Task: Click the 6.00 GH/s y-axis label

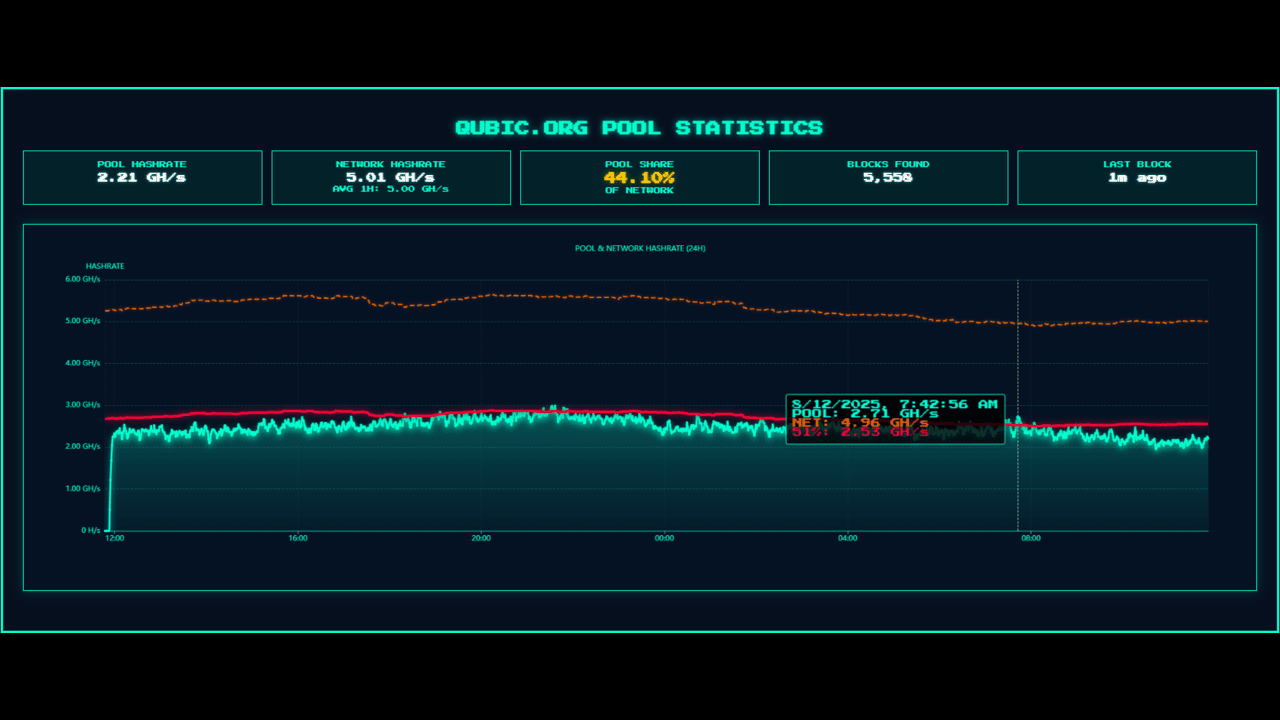Action: (83, 279)
